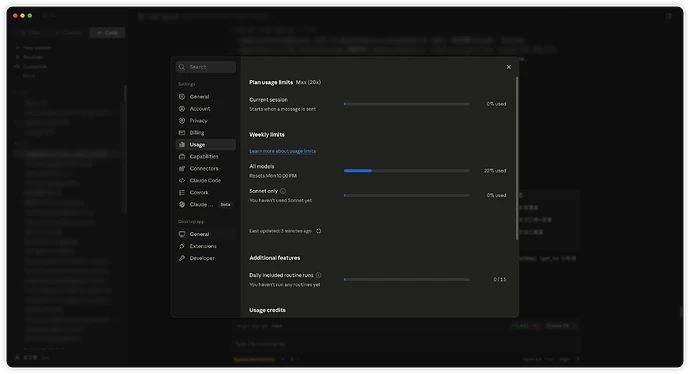Click the Sonnet only usage bar

click(407, 195)
